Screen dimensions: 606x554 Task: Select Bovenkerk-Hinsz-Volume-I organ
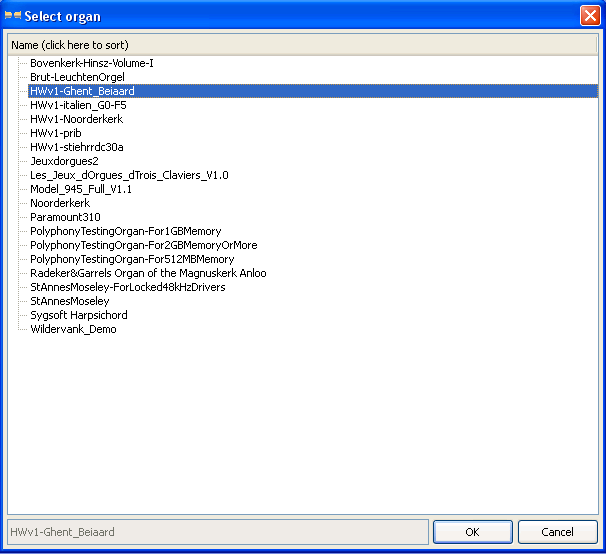pyautogui.click(x=92, y=63)
